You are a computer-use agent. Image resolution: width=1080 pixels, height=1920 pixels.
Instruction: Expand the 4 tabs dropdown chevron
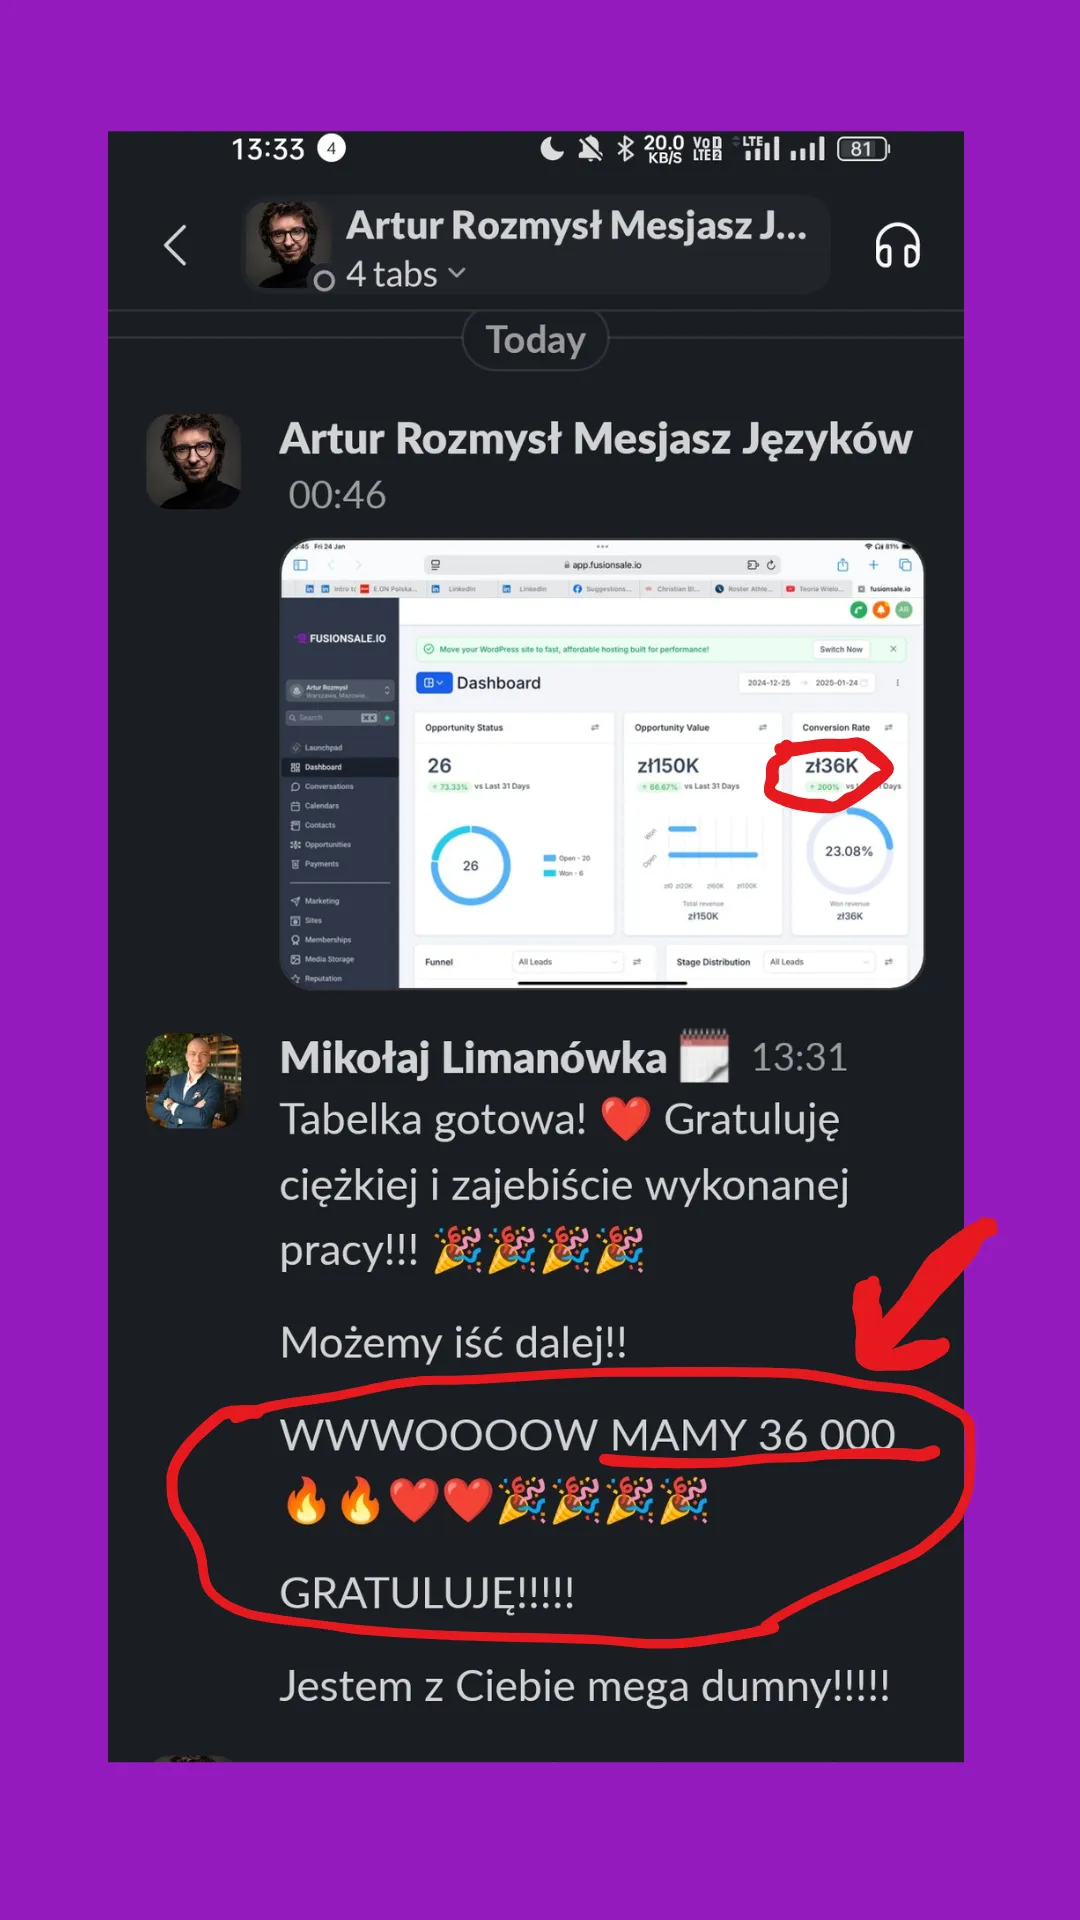[x=457, y=273]
